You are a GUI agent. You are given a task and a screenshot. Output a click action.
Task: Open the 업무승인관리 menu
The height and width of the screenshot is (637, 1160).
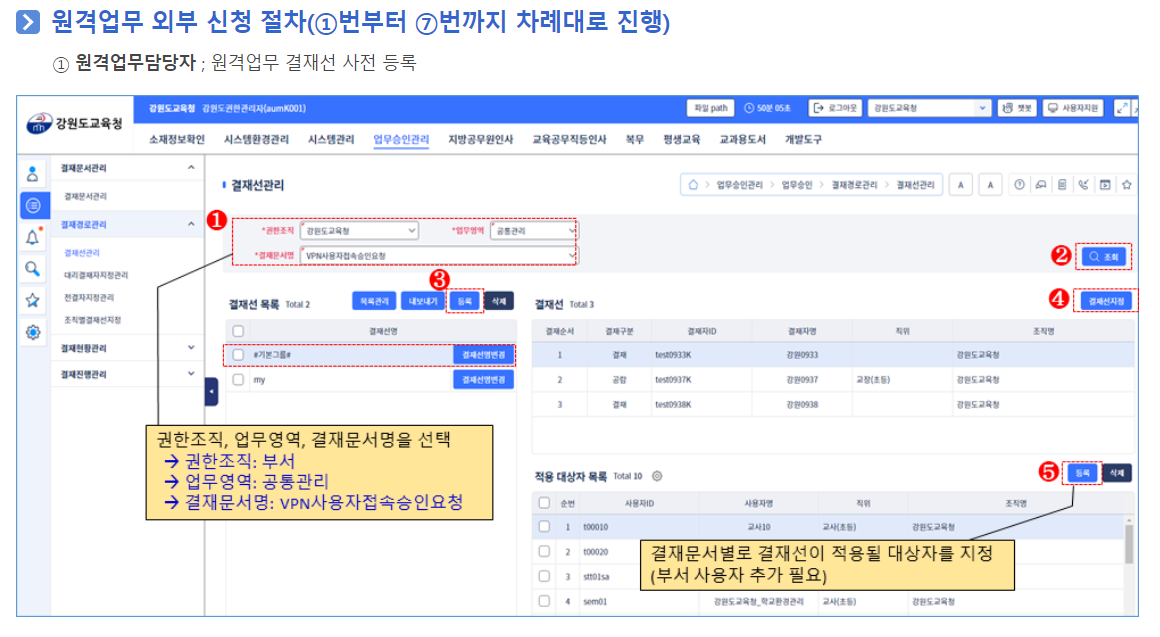click(x=401, y=139)
